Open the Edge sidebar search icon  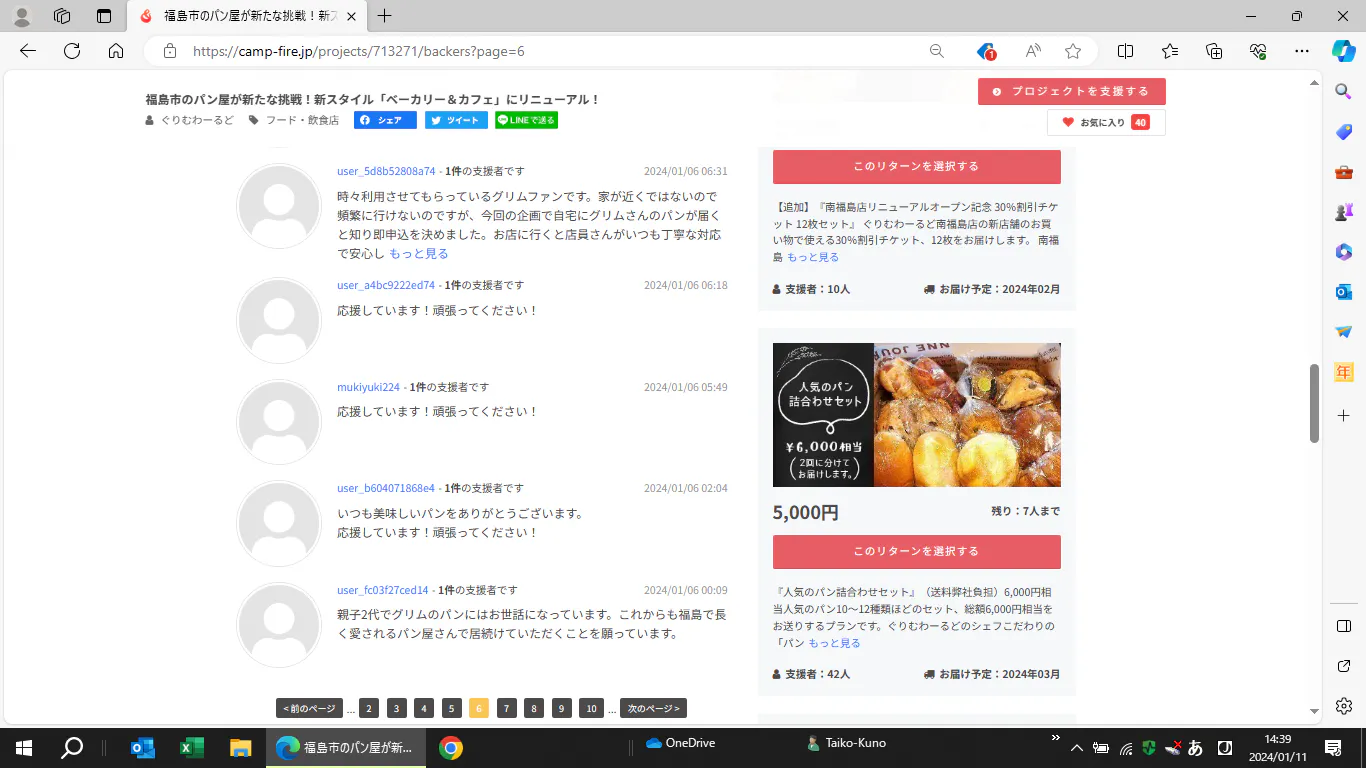click(1344, 91)
